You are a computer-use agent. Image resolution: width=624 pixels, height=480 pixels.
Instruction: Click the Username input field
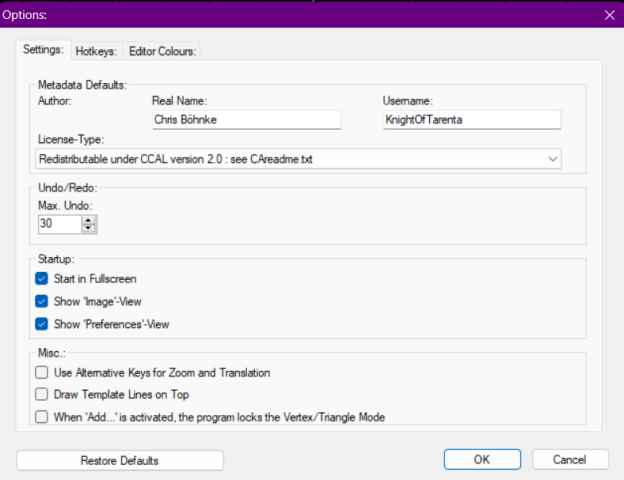(472, 120)
